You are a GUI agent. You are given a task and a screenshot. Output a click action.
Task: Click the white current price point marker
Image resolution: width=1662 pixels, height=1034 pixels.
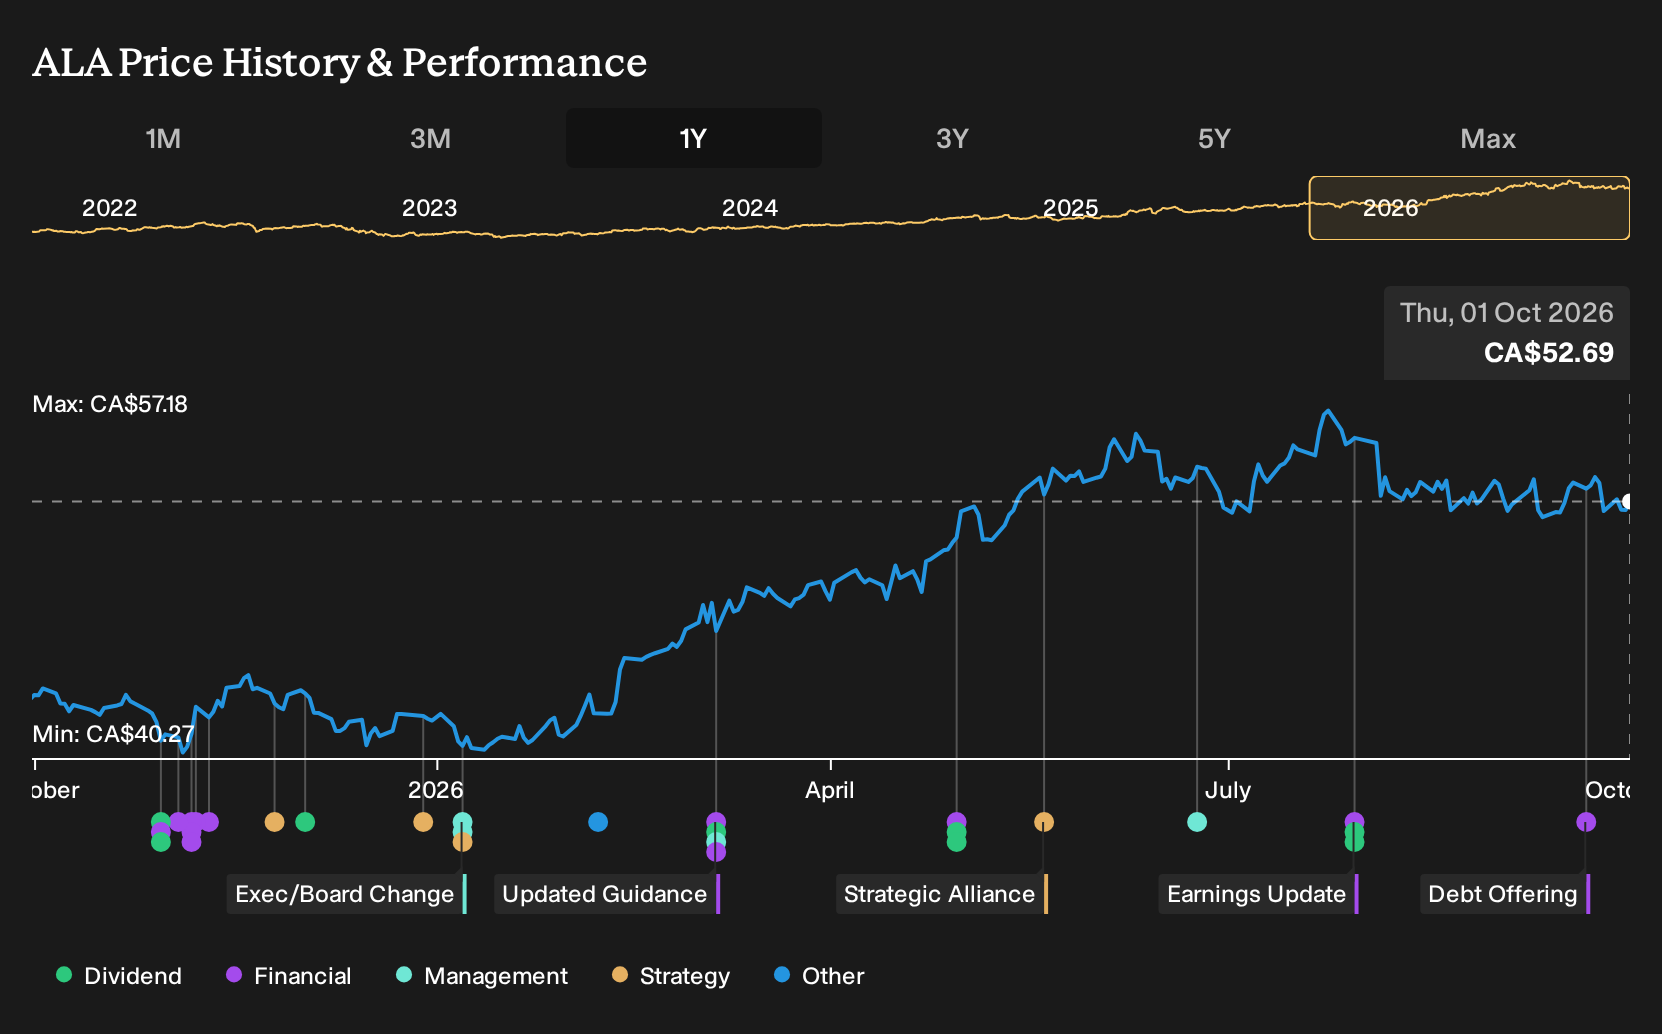tap(1627, 501)
